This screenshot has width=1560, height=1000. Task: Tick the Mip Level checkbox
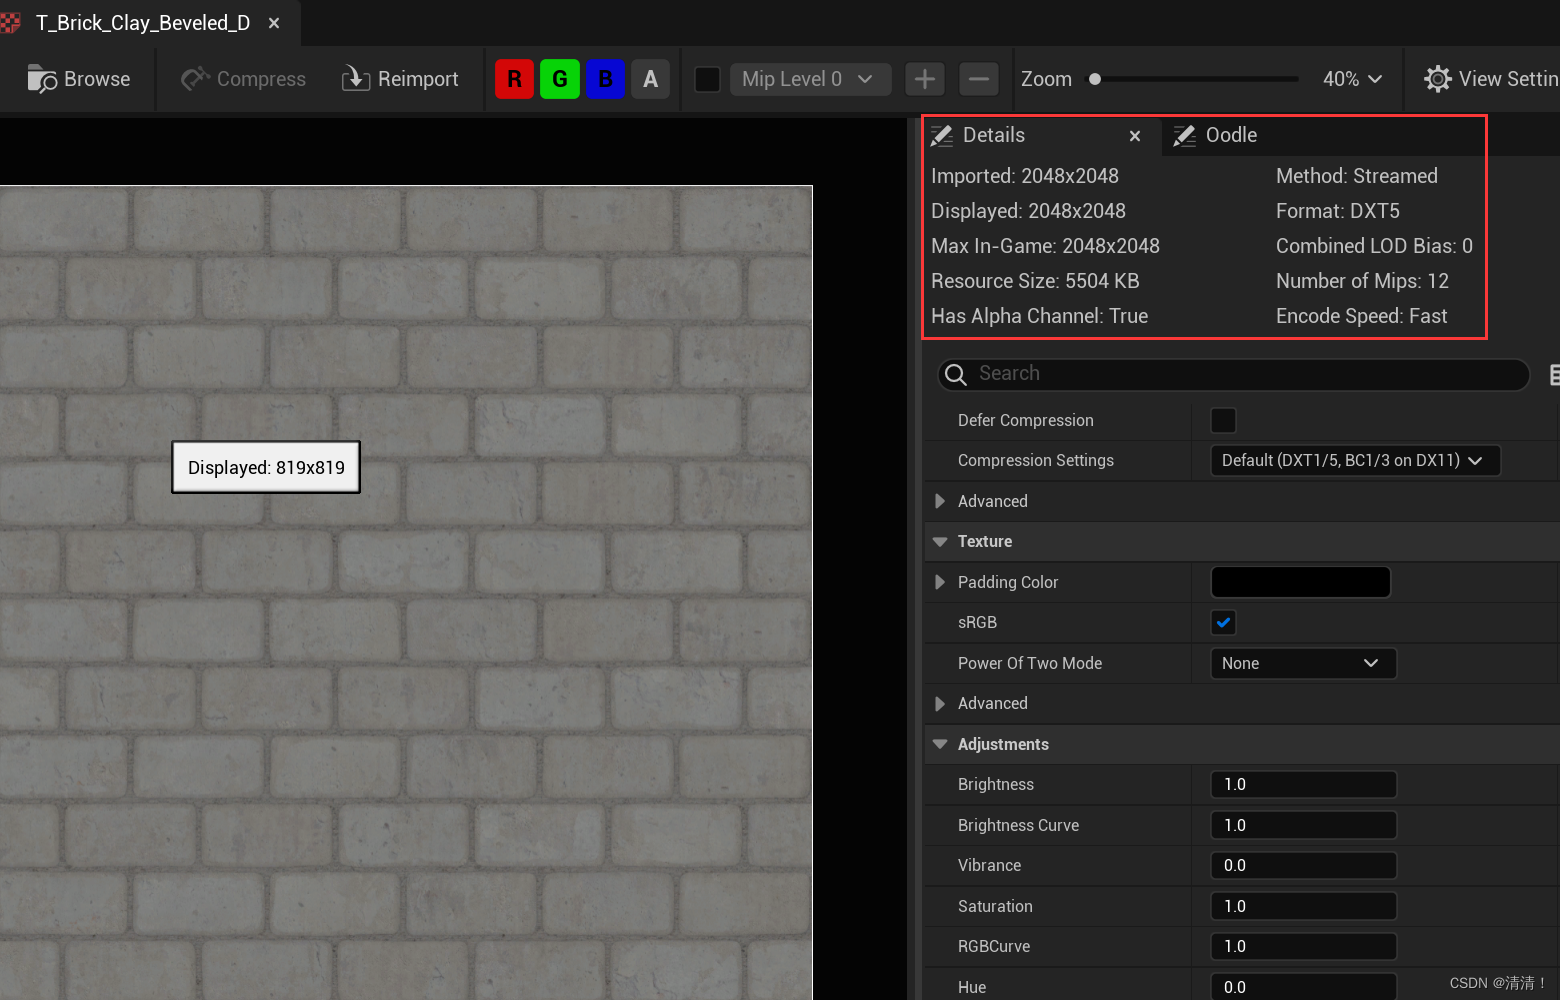click(x=707, y=79)
